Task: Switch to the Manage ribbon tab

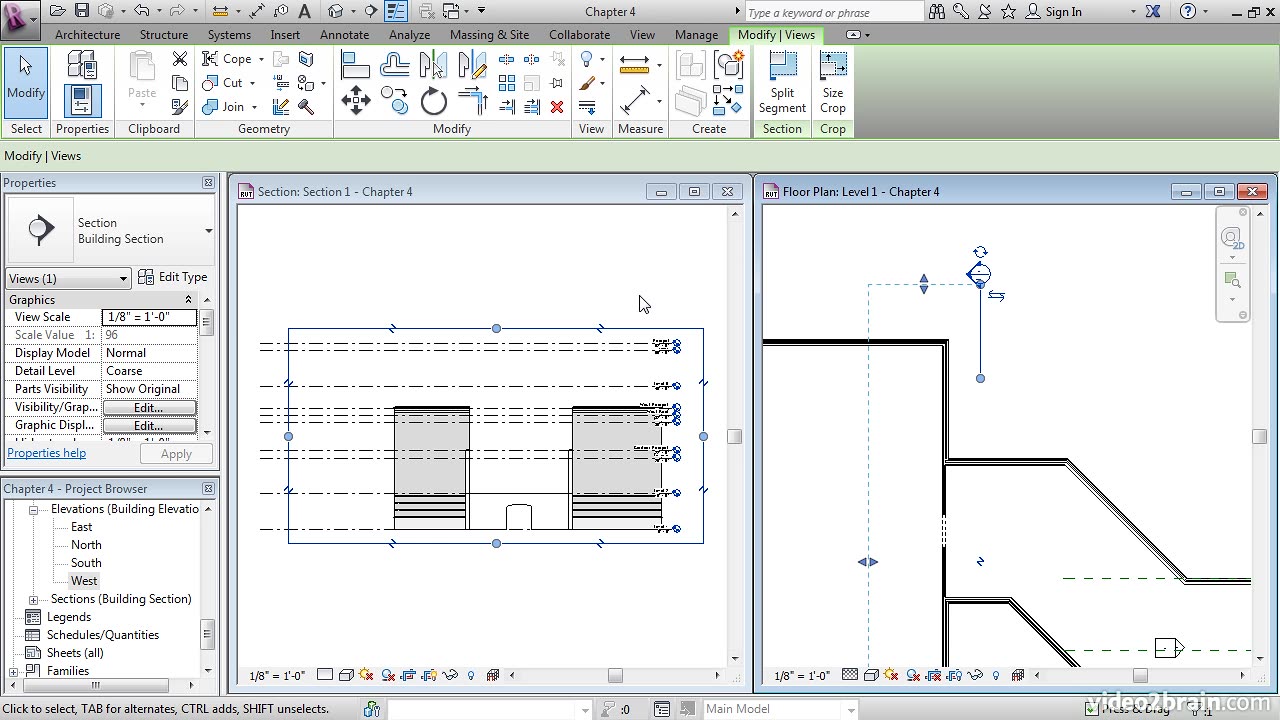Action: pos(696,34)
